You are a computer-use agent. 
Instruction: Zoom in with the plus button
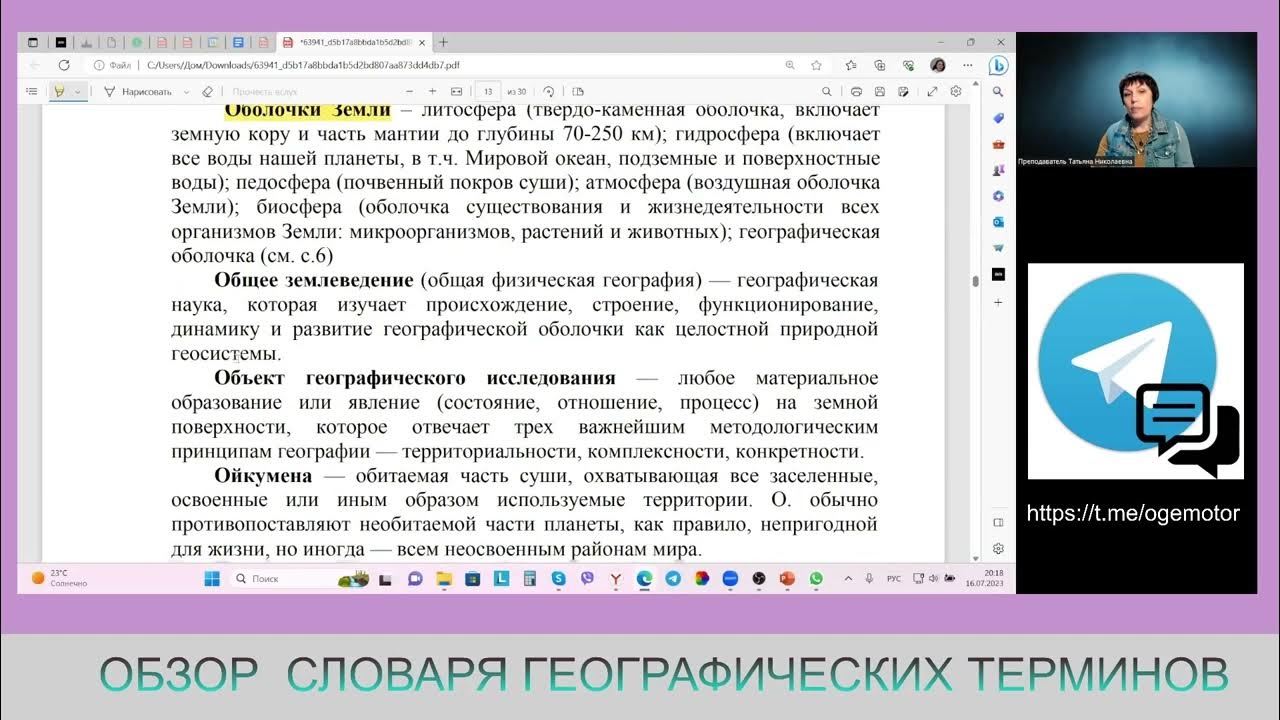coord(432,91)
